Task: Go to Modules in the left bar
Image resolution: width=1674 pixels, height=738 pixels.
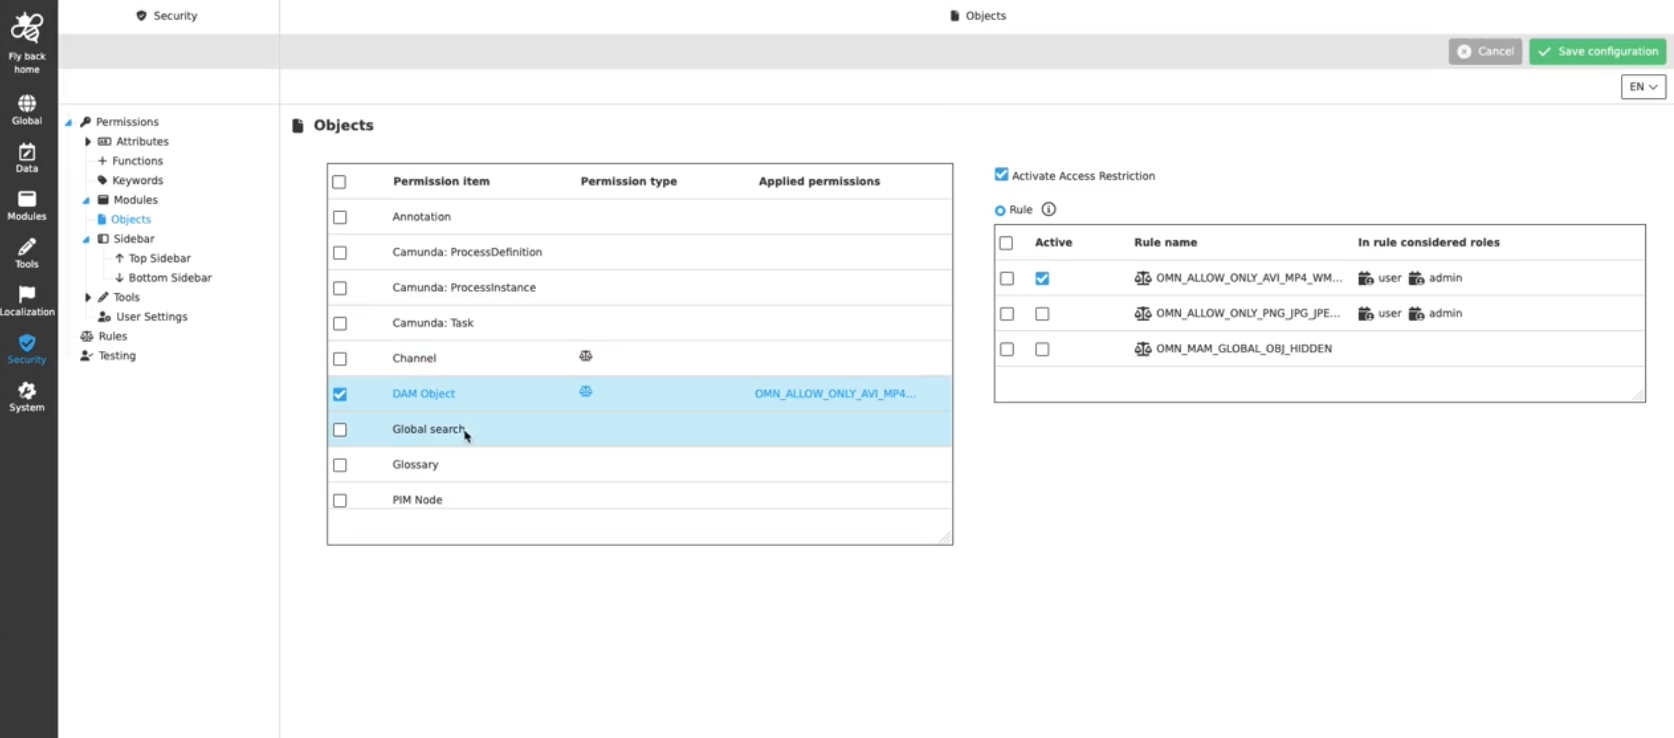Action: [27, 200]
